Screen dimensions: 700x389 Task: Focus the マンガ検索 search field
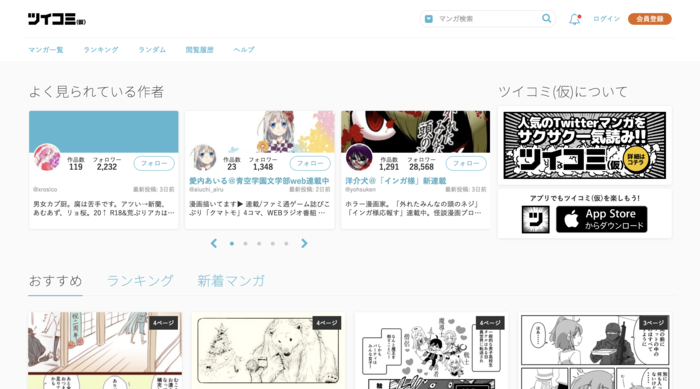[x=487, y=19]
